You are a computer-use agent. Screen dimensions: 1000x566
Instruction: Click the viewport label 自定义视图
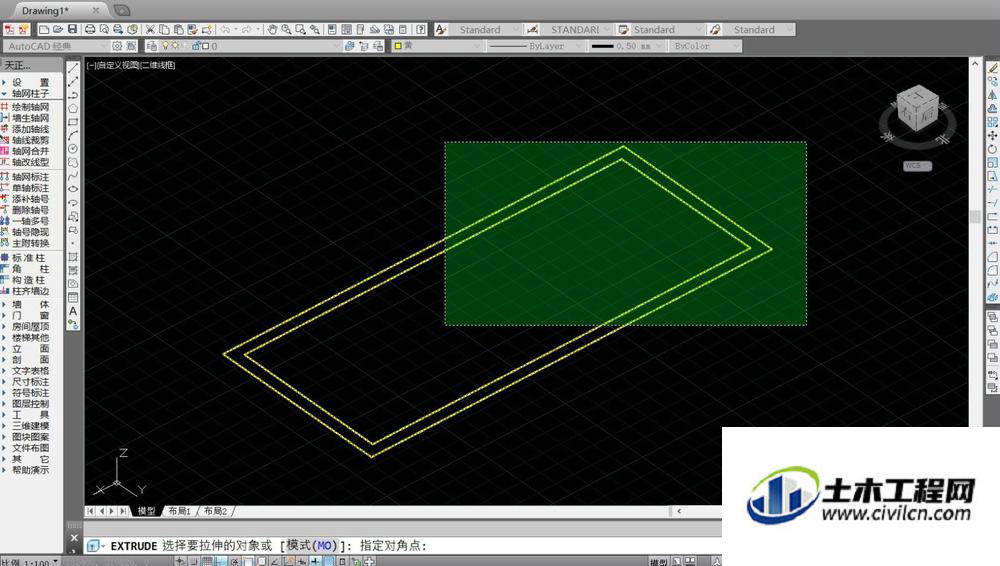[x=118, y=65]
